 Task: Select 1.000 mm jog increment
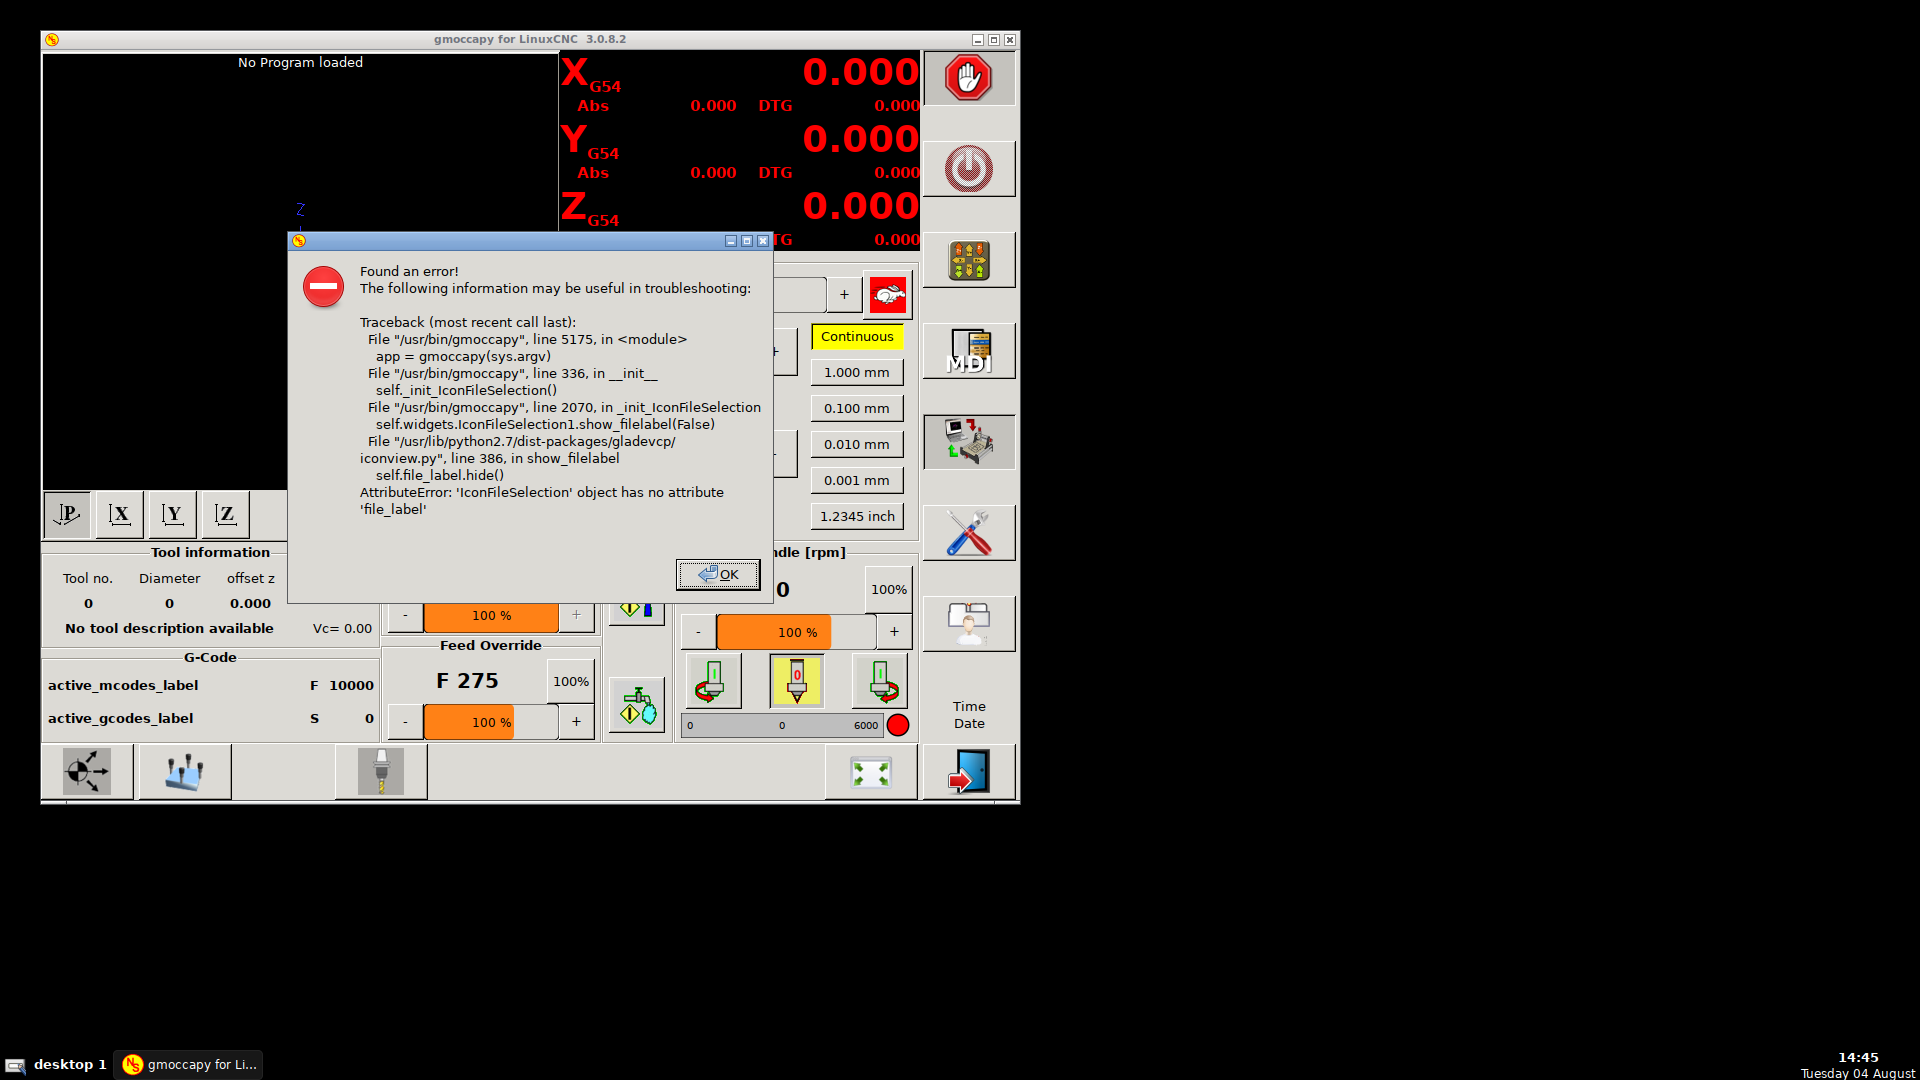click(x=857, y=373)
